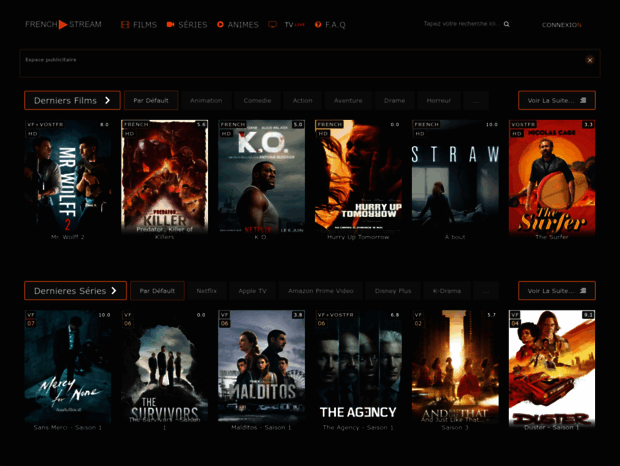Select the series Par Défaut tab
The height and width of the screenshot is (466, 620).
coord(157,291)
